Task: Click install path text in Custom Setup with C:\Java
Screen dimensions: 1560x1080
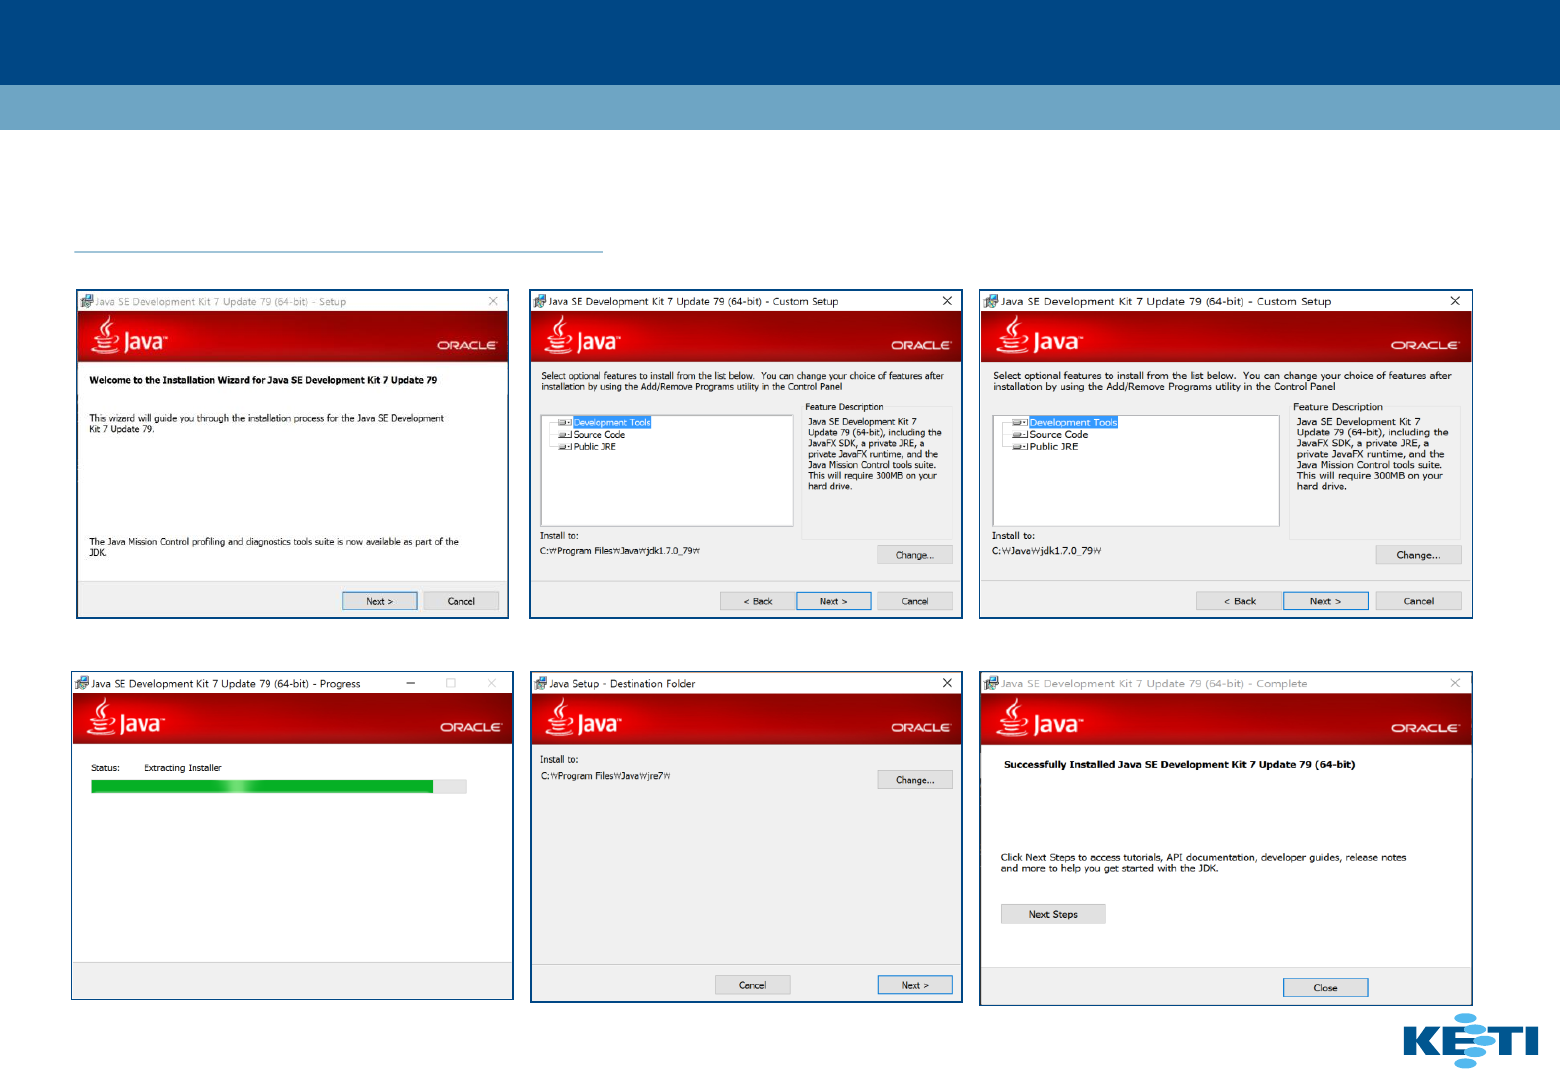Action: coord(1047,551)
